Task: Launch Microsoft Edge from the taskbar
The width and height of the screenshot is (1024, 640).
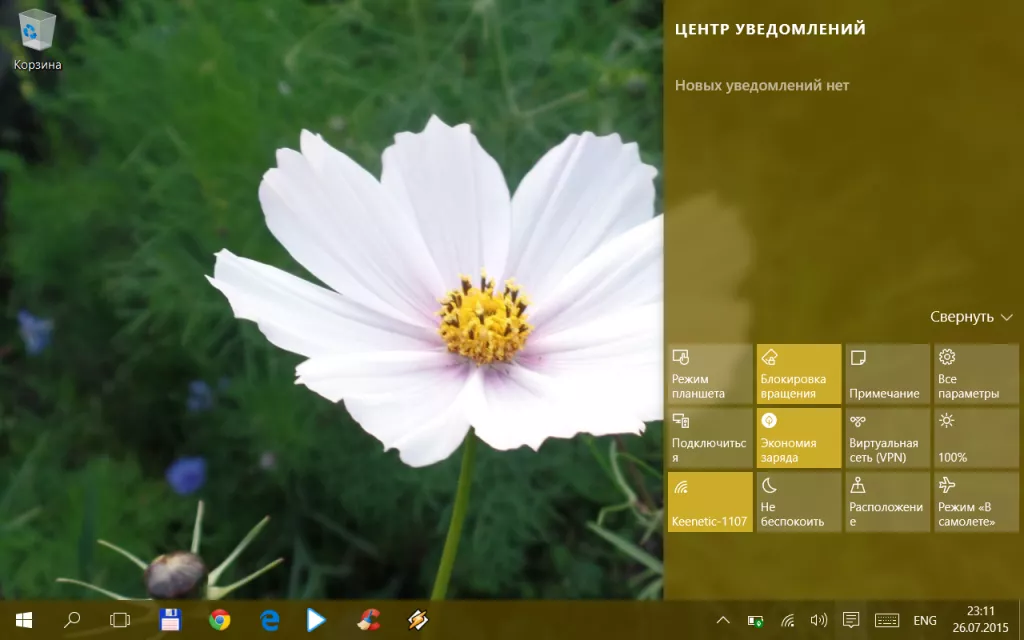Action: [269, 620]
